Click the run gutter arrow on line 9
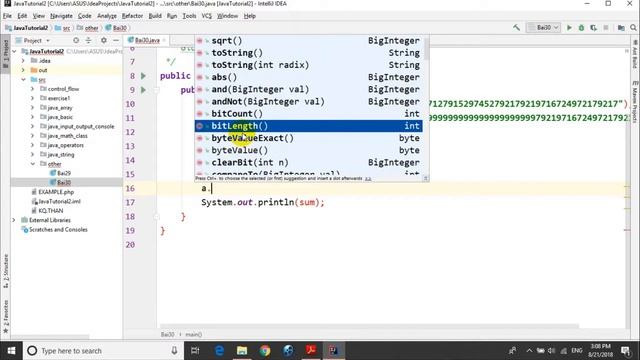This screenshot has width=640, height=360. click(143, 90)
